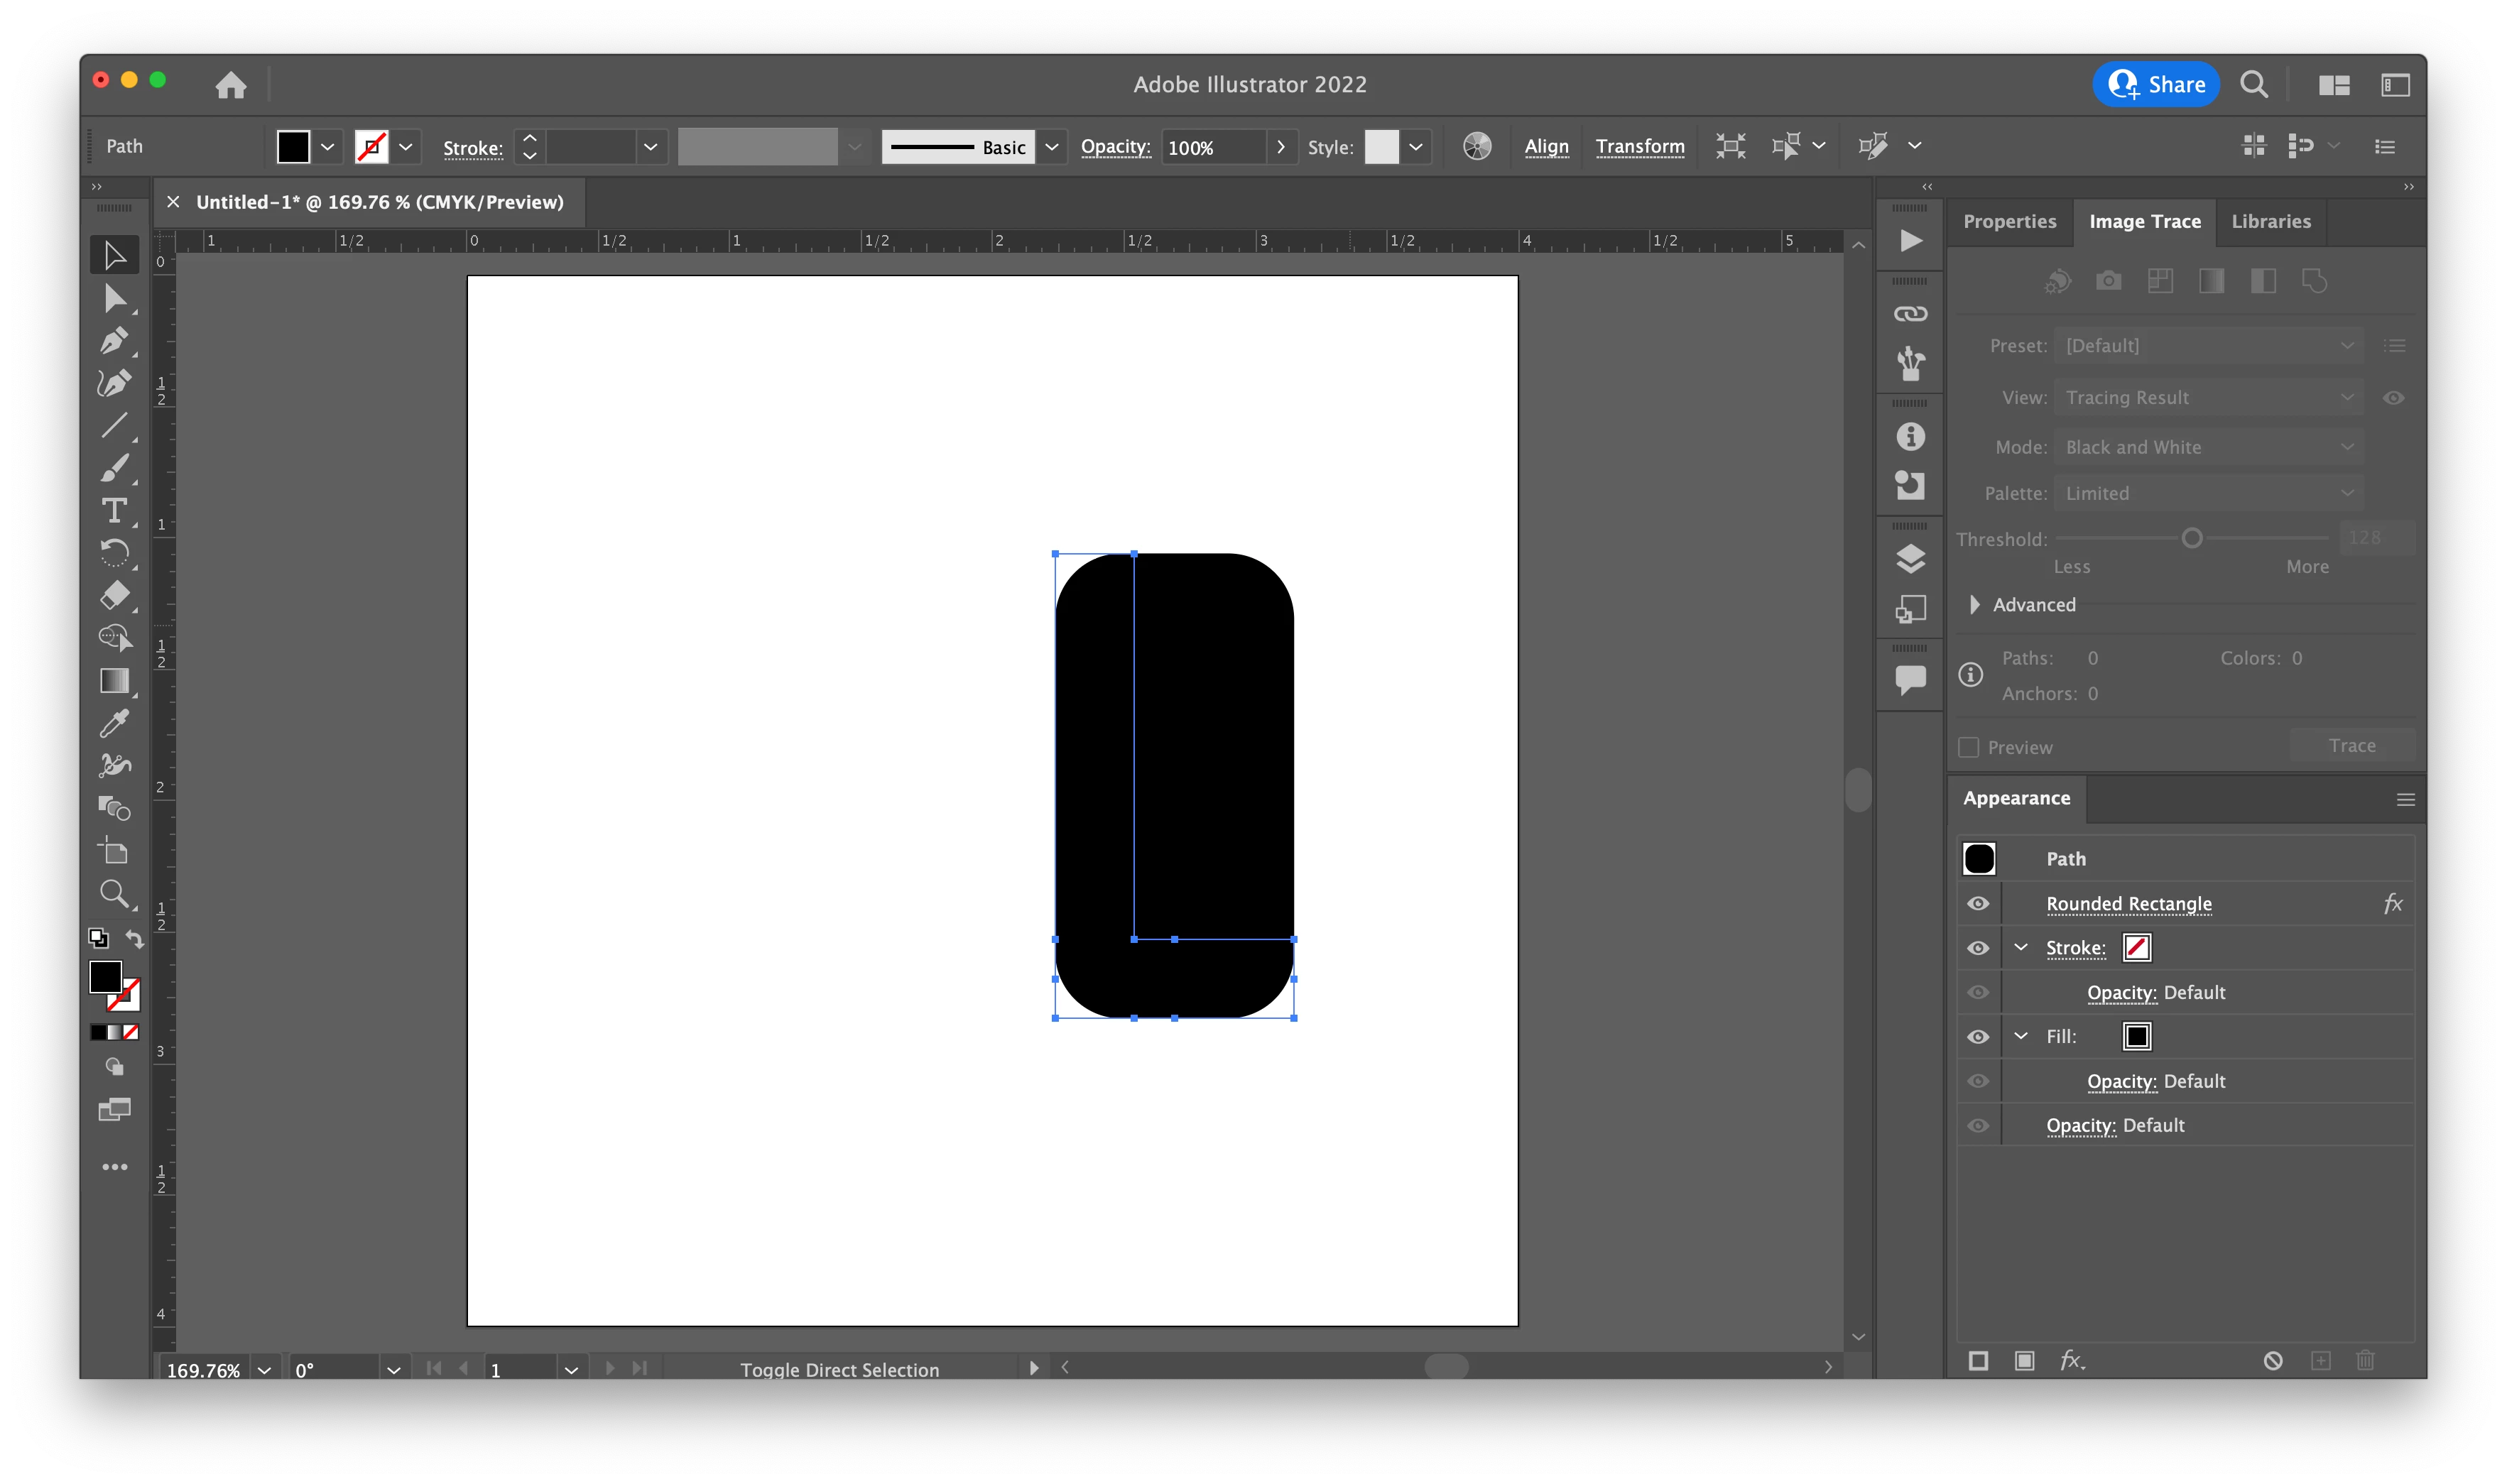Screen dimensions: 2507x1484
Task: Open the zoom level dropdown
Action: coord(264,1370)
